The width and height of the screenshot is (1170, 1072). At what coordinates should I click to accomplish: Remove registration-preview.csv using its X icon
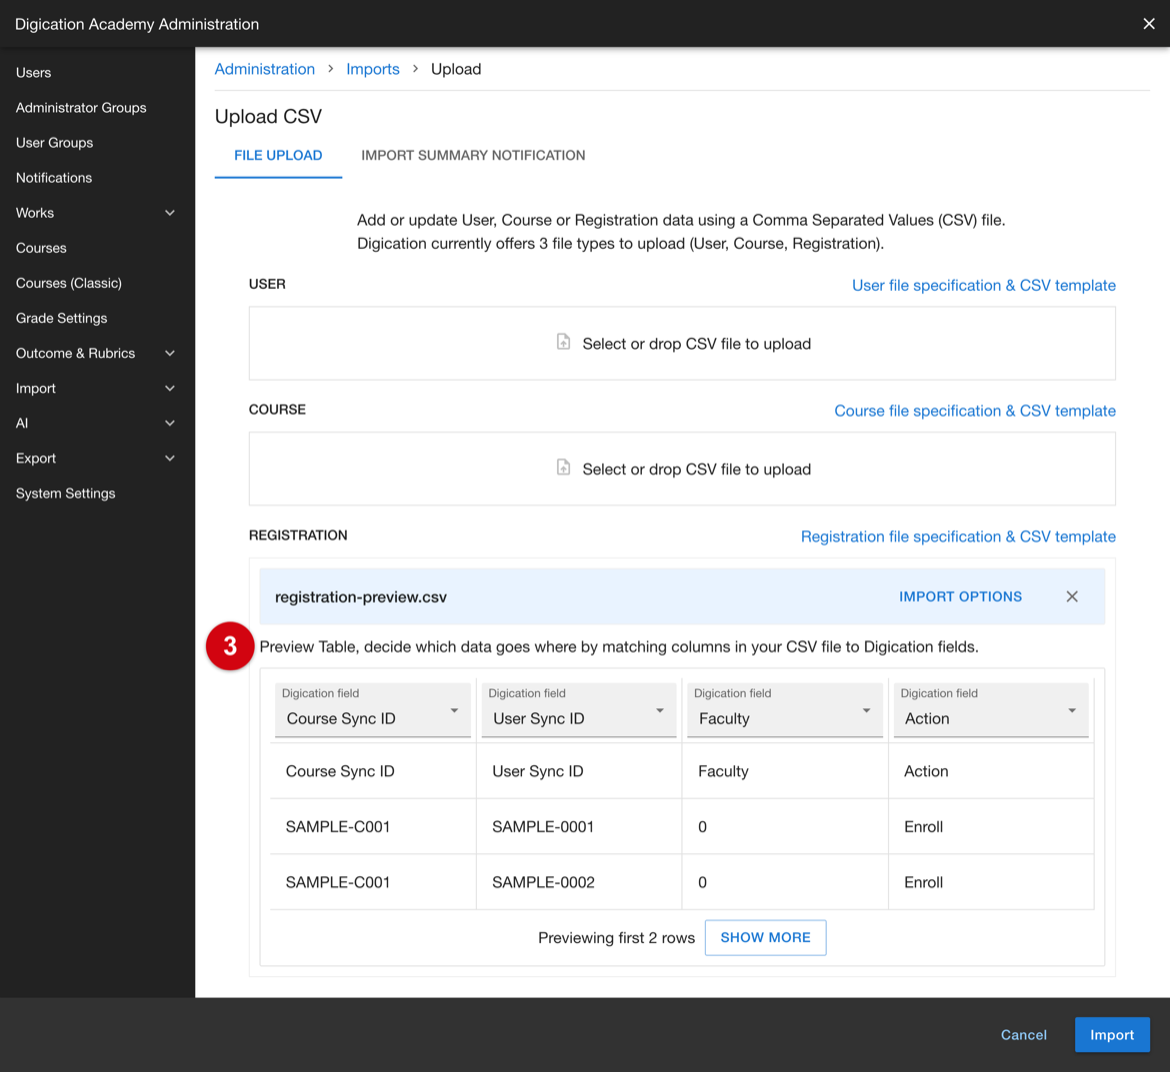coord(1072,597)
